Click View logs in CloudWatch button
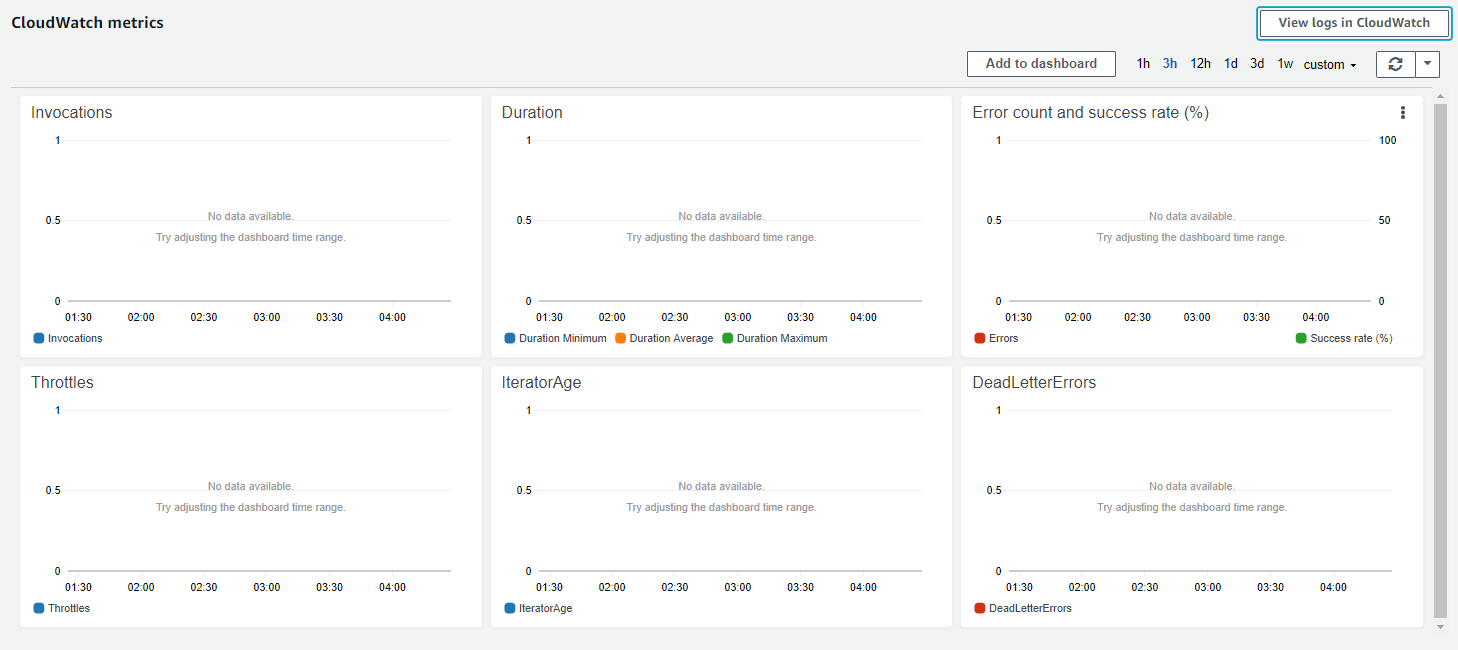Viewport: 1458px width, 650px height. (1353, 23)
